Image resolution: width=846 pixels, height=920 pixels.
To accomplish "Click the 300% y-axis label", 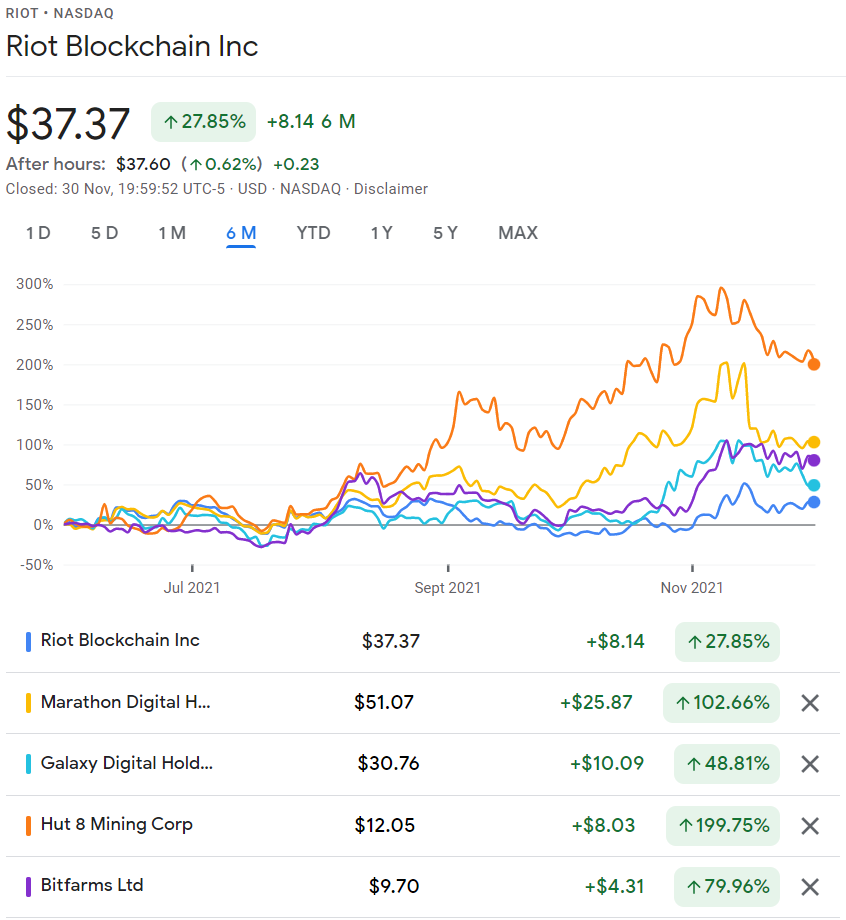I will pos(35,284).
